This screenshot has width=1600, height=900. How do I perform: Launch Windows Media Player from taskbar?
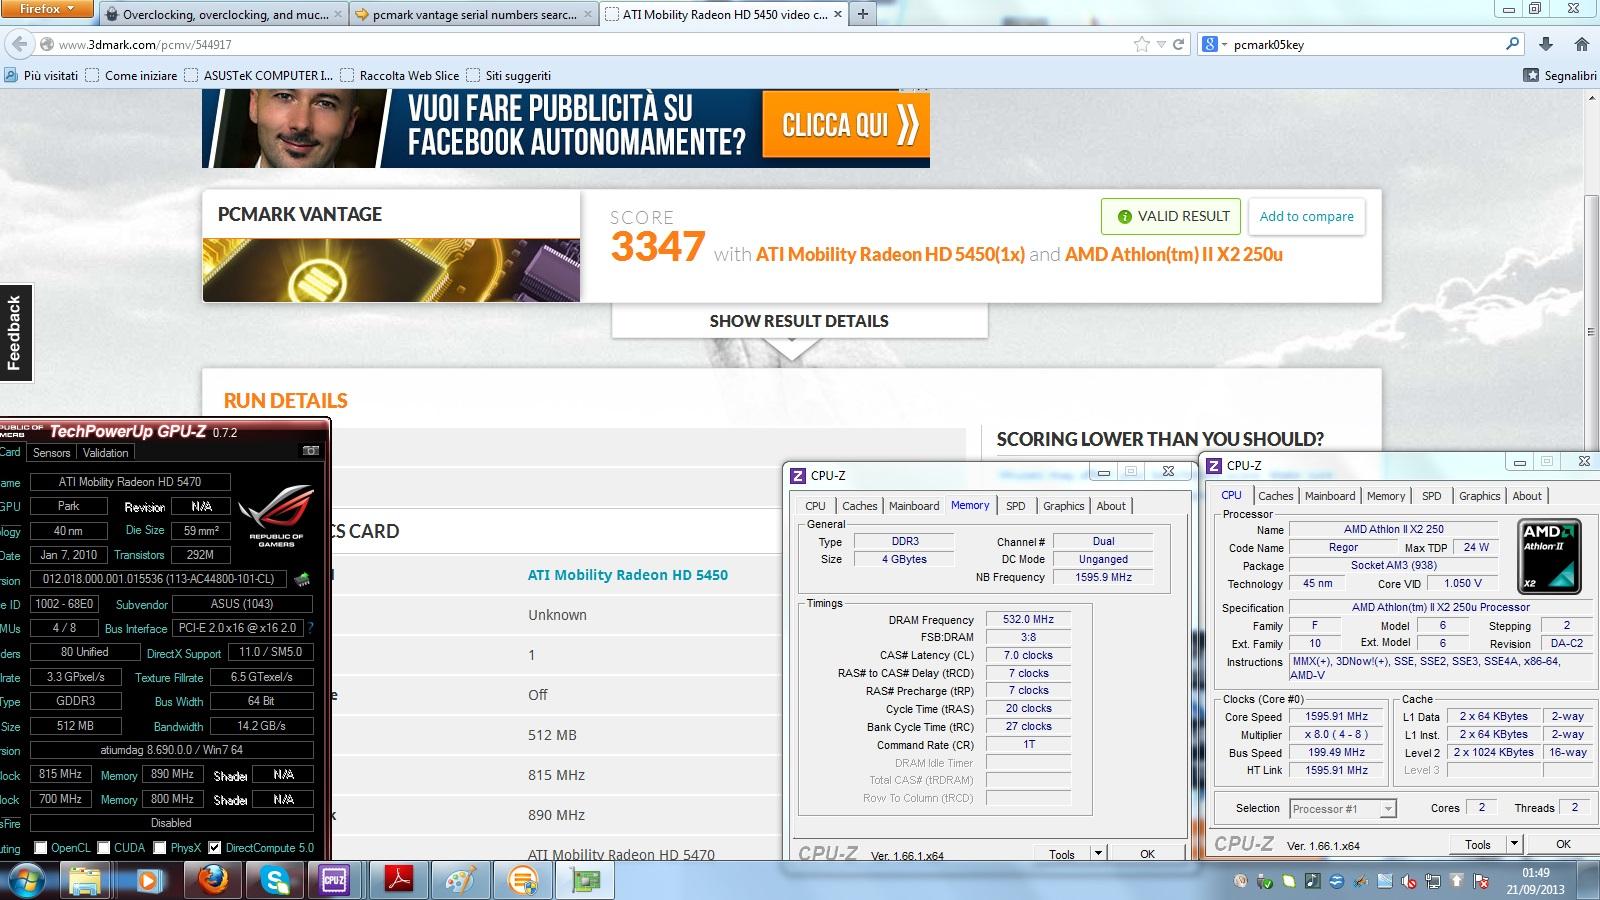click(148, 880)
